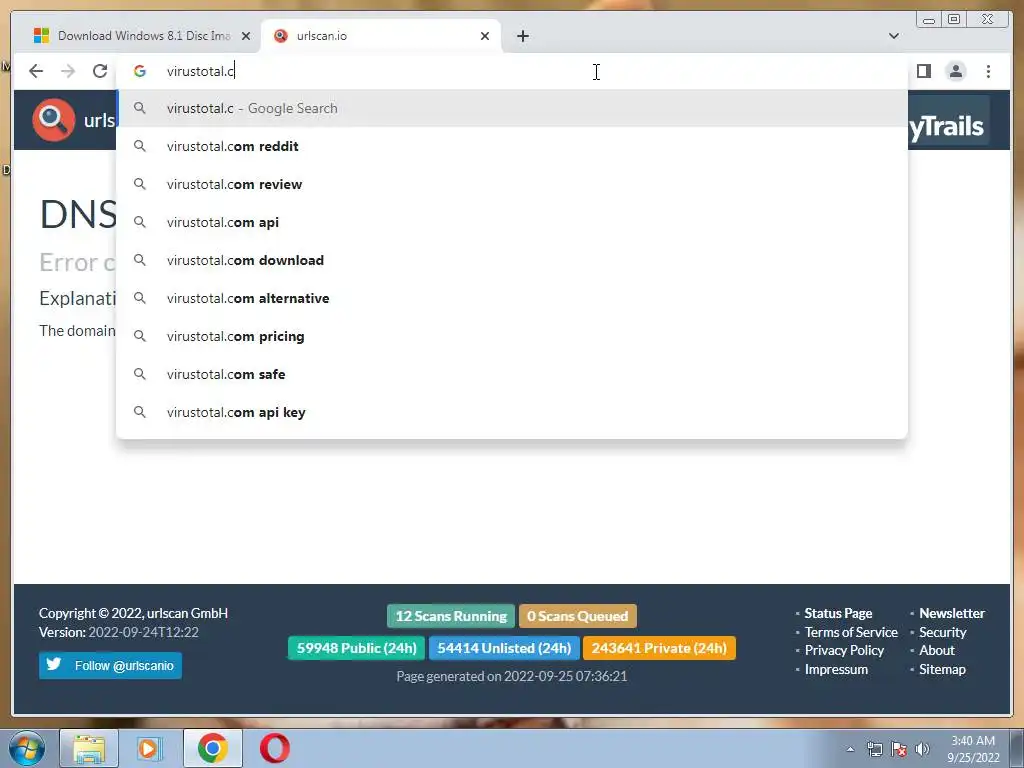
Task: Open the Sitemap footer link
Action: point(942,669)
